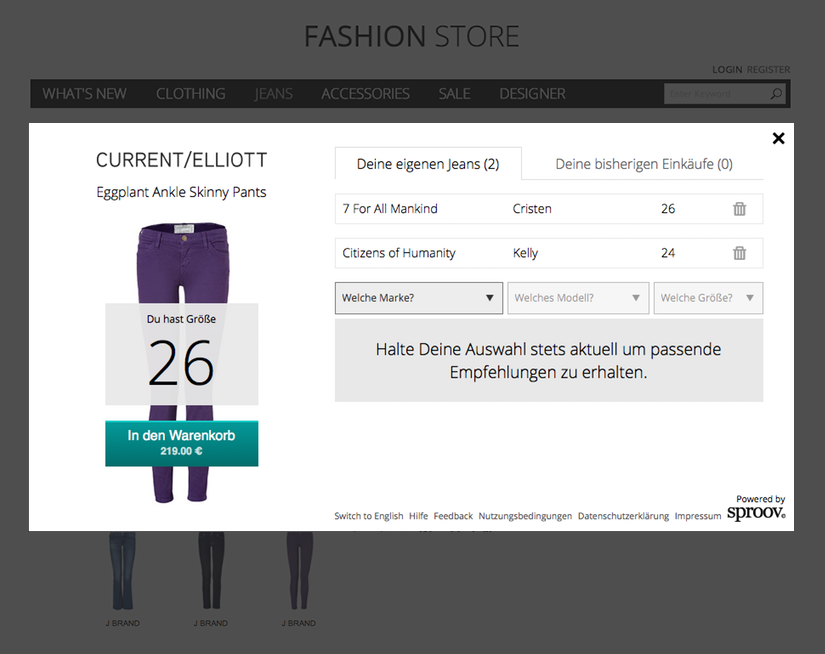Click the LOGIN link
Viewport: 825px width, 654px height.
click(727, 69)
